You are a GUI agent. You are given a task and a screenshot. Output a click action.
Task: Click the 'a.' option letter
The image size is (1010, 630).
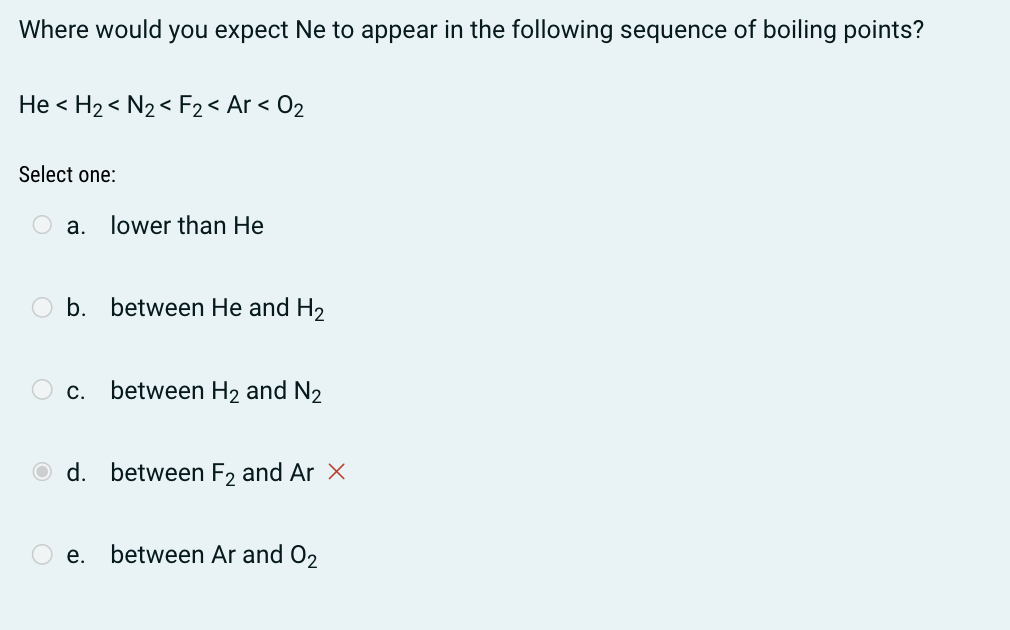[x=76, y=226]
